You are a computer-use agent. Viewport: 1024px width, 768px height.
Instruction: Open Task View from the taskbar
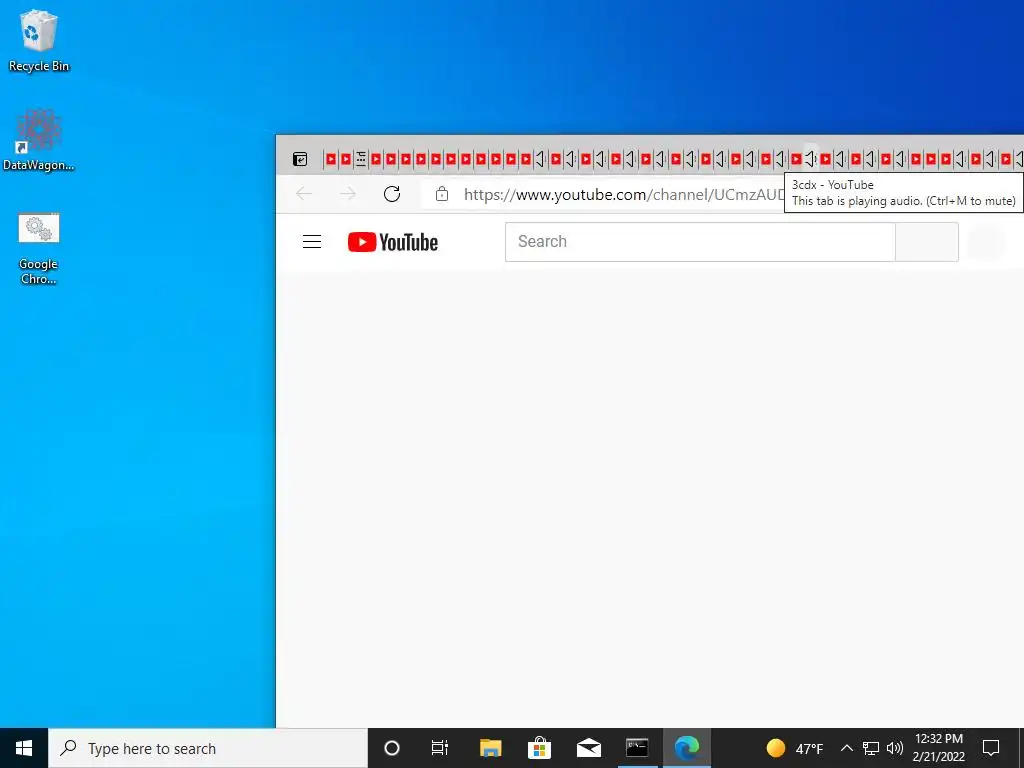click(440, 748)
